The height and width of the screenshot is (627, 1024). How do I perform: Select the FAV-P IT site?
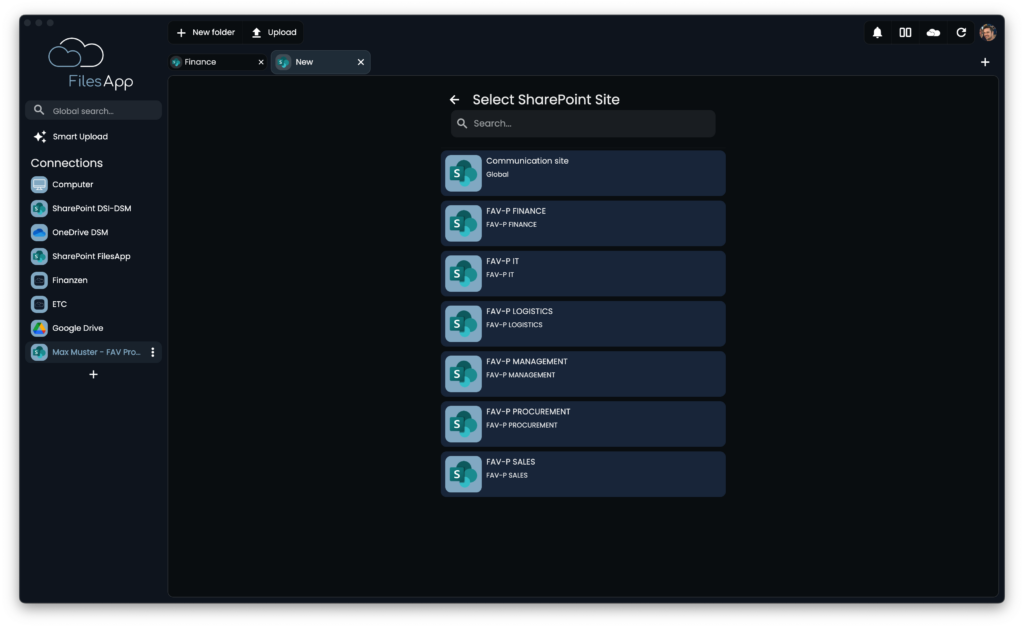[583, 274]
